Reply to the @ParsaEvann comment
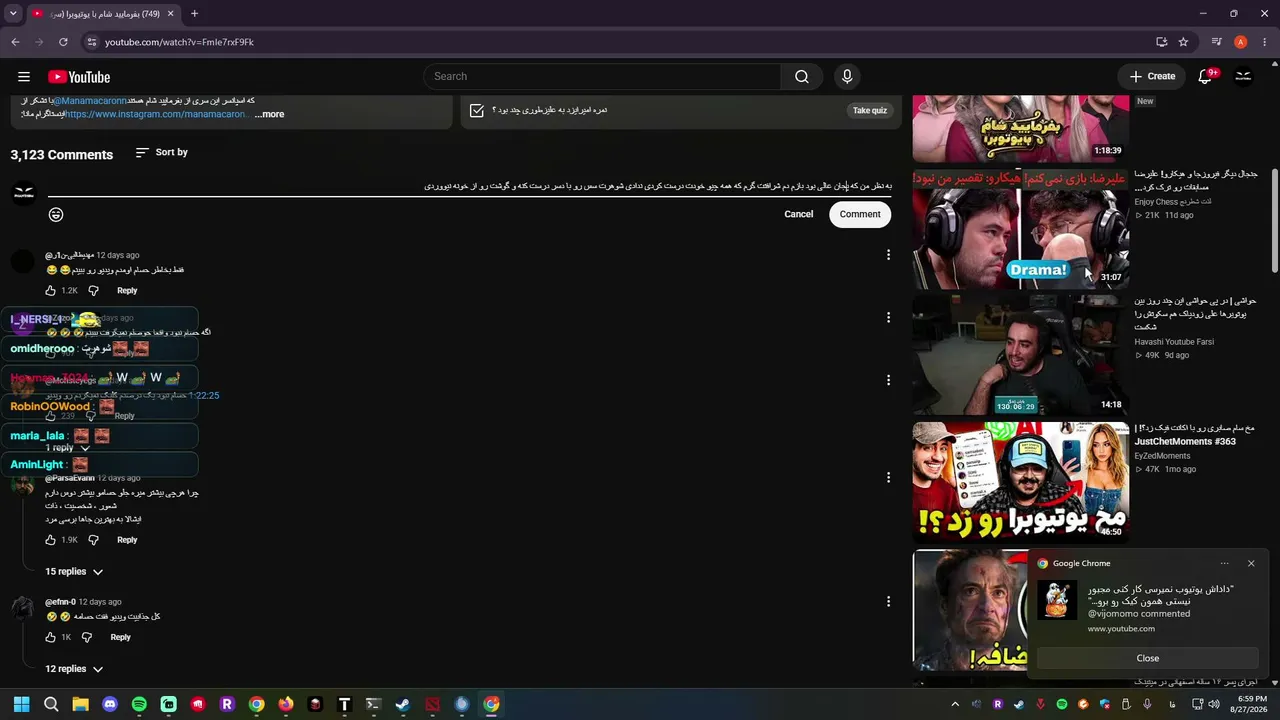 tap(127, 540)
